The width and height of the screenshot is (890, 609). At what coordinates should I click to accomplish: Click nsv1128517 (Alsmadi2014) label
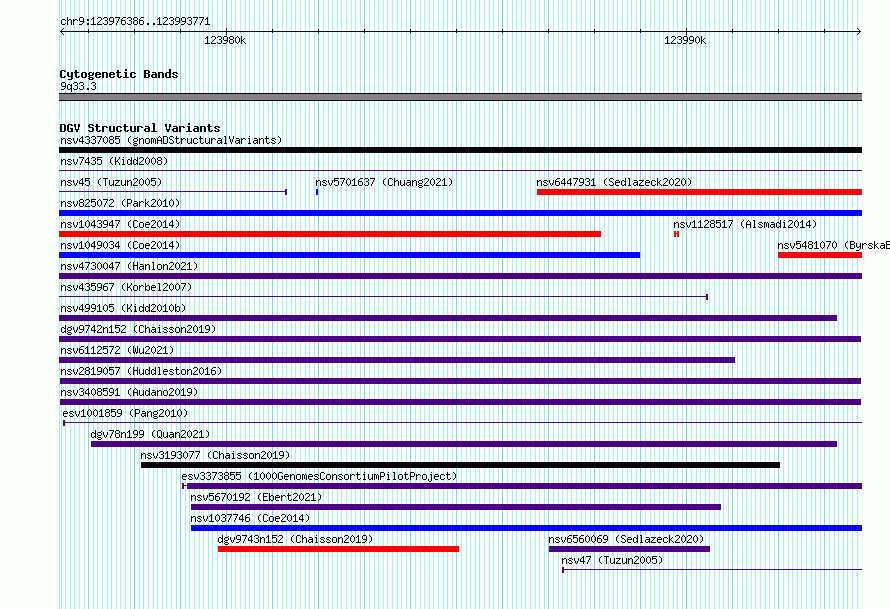745,224
